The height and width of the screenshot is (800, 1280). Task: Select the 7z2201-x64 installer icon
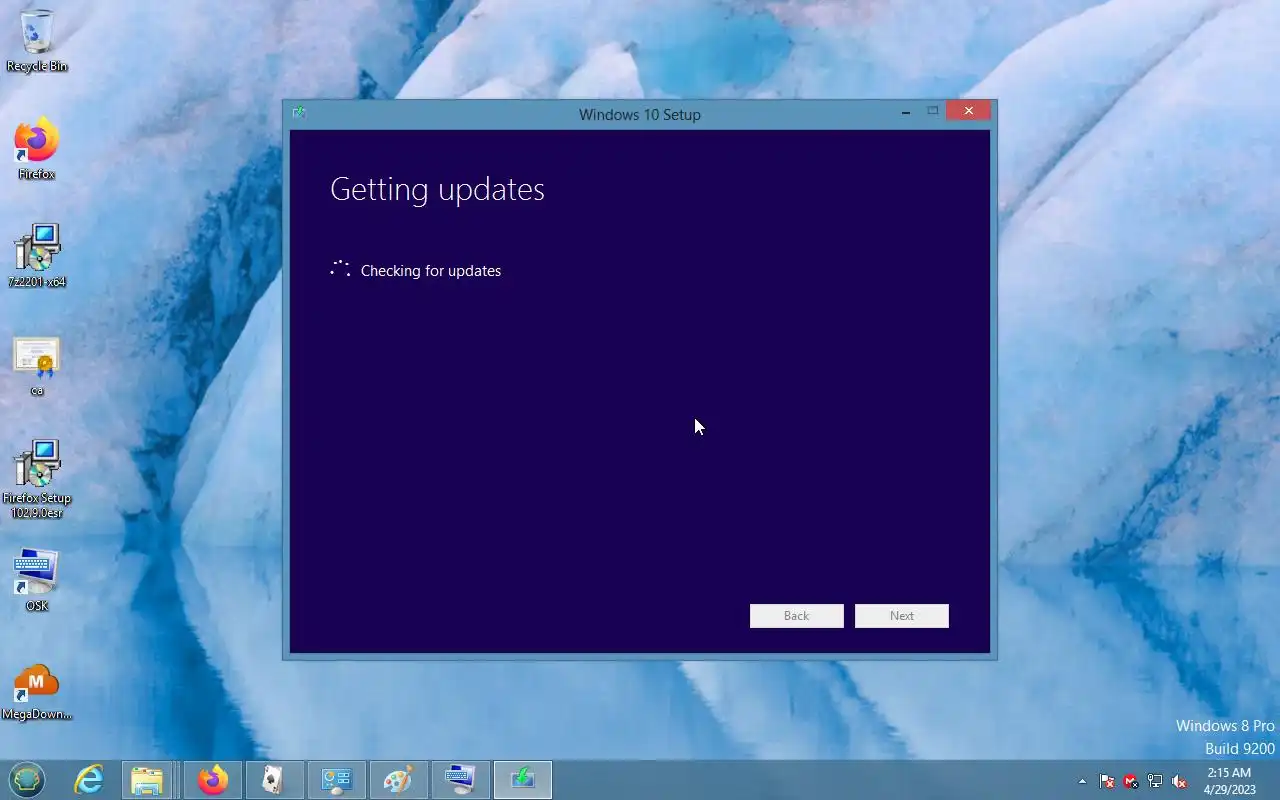pyautogui.click(x=37, y=256)
